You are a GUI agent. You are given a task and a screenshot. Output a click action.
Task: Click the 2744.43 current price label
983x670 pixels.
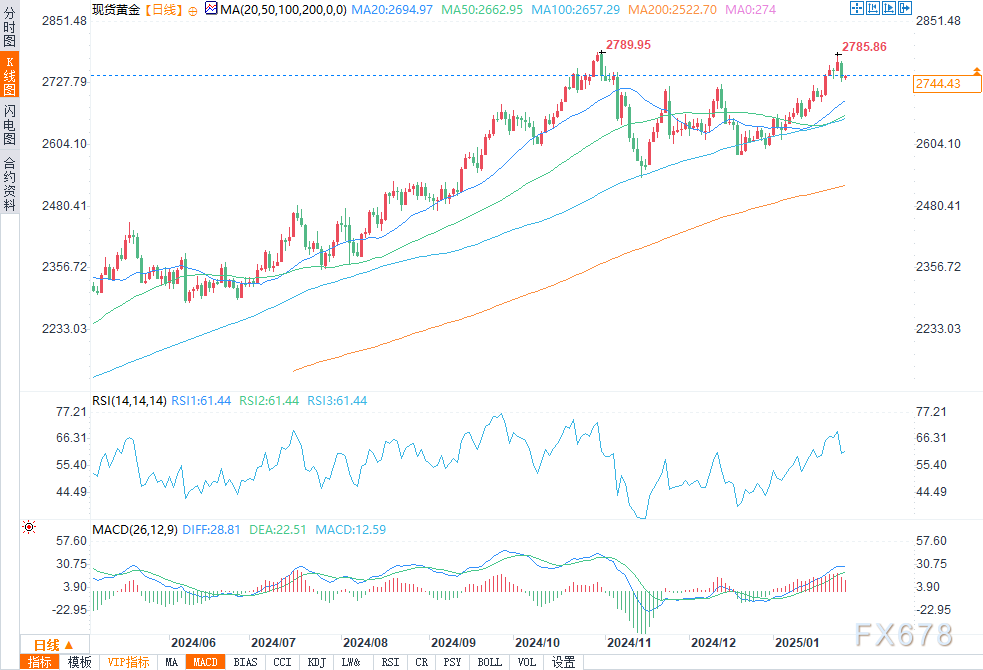point(938,84)
